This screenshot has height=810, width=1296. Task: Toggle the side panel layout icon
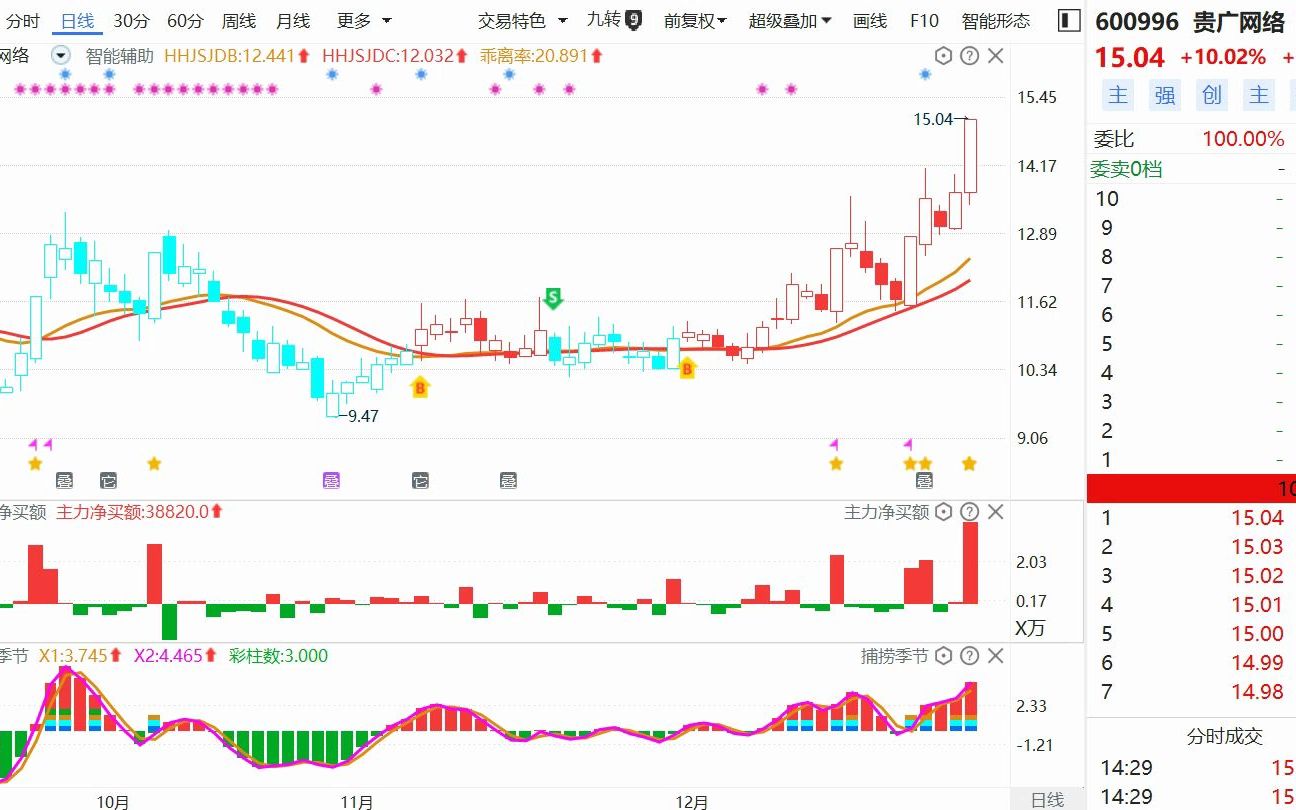pyautogui.click(x=1069, y=20)
